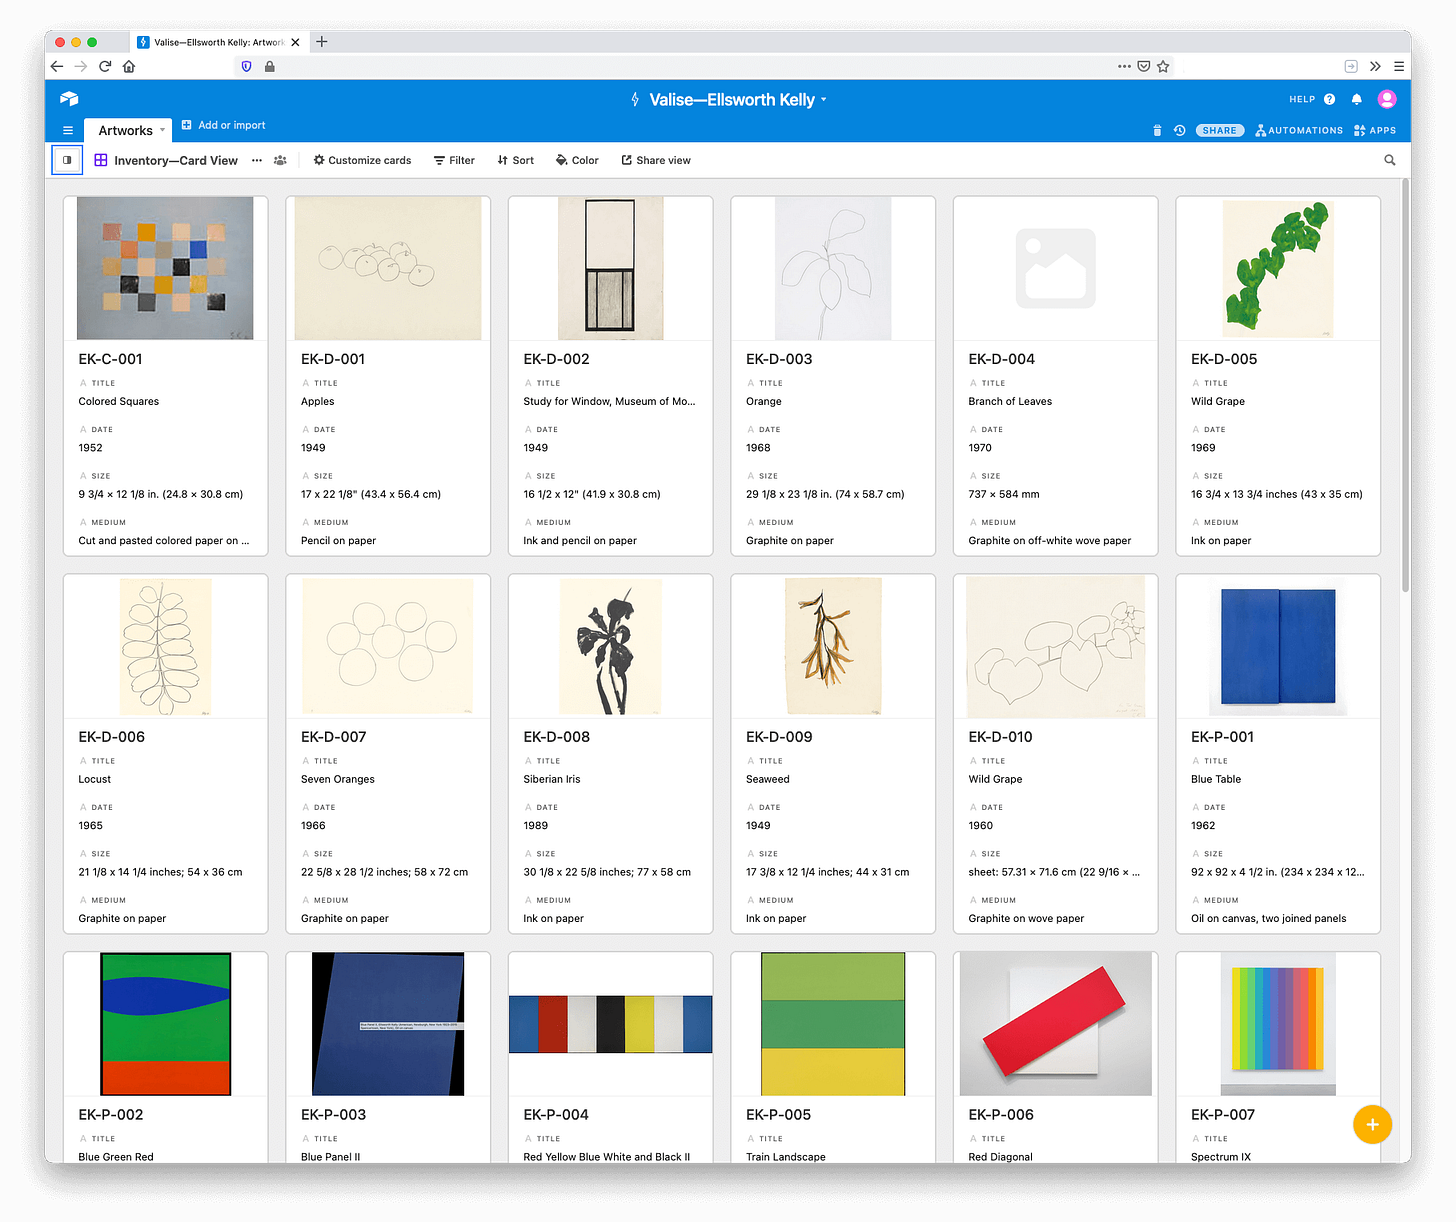Viewport: 1456px width, 1222px height.
Task: Click the title 'Seven Oranges'
Action: [x=338, y=779]
